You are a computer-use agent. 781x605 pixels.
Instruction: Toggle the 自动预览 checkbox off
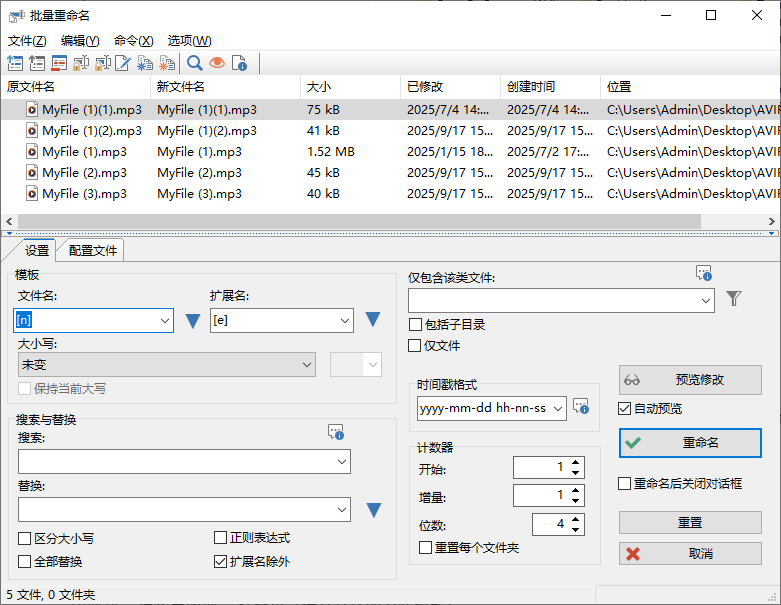[625, 409]
